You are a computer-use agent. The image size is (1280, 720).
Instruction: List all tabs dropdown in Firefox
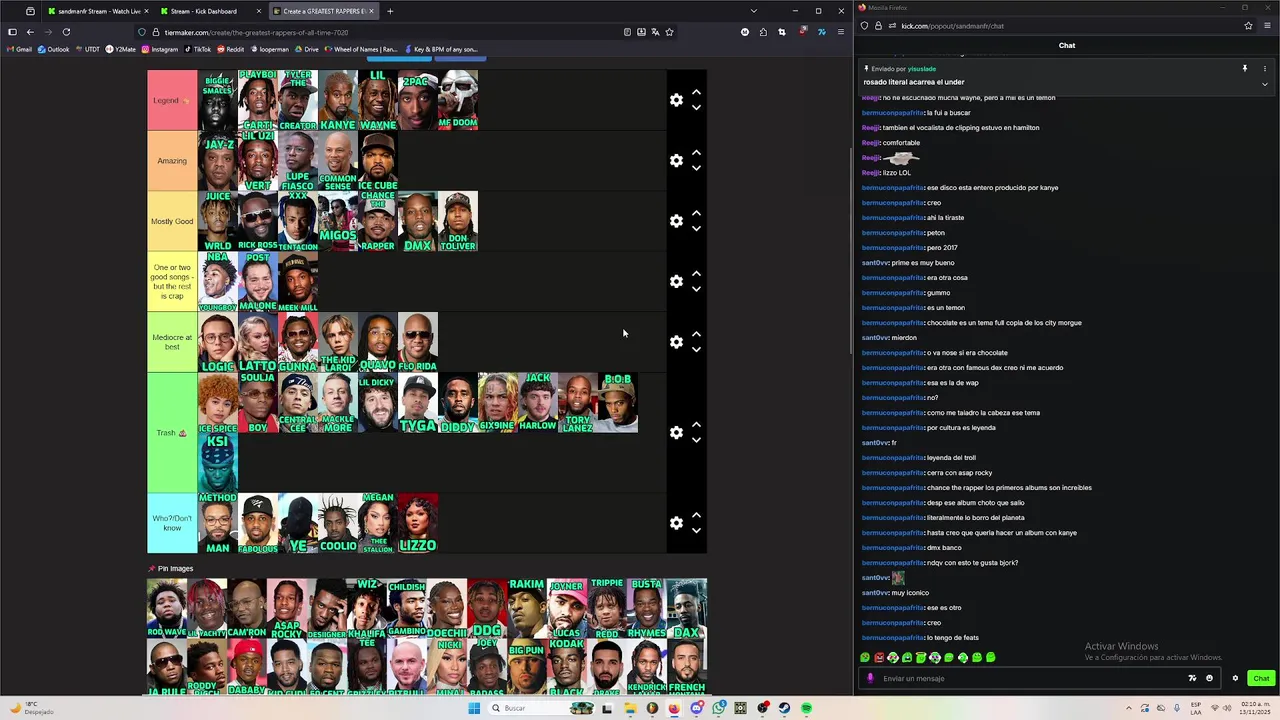pyautogui.click(x=753, y=11)
